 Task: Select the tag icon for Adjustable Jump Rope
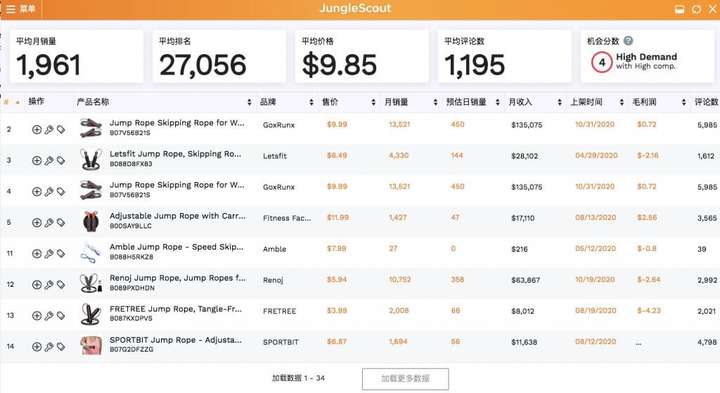61,223
